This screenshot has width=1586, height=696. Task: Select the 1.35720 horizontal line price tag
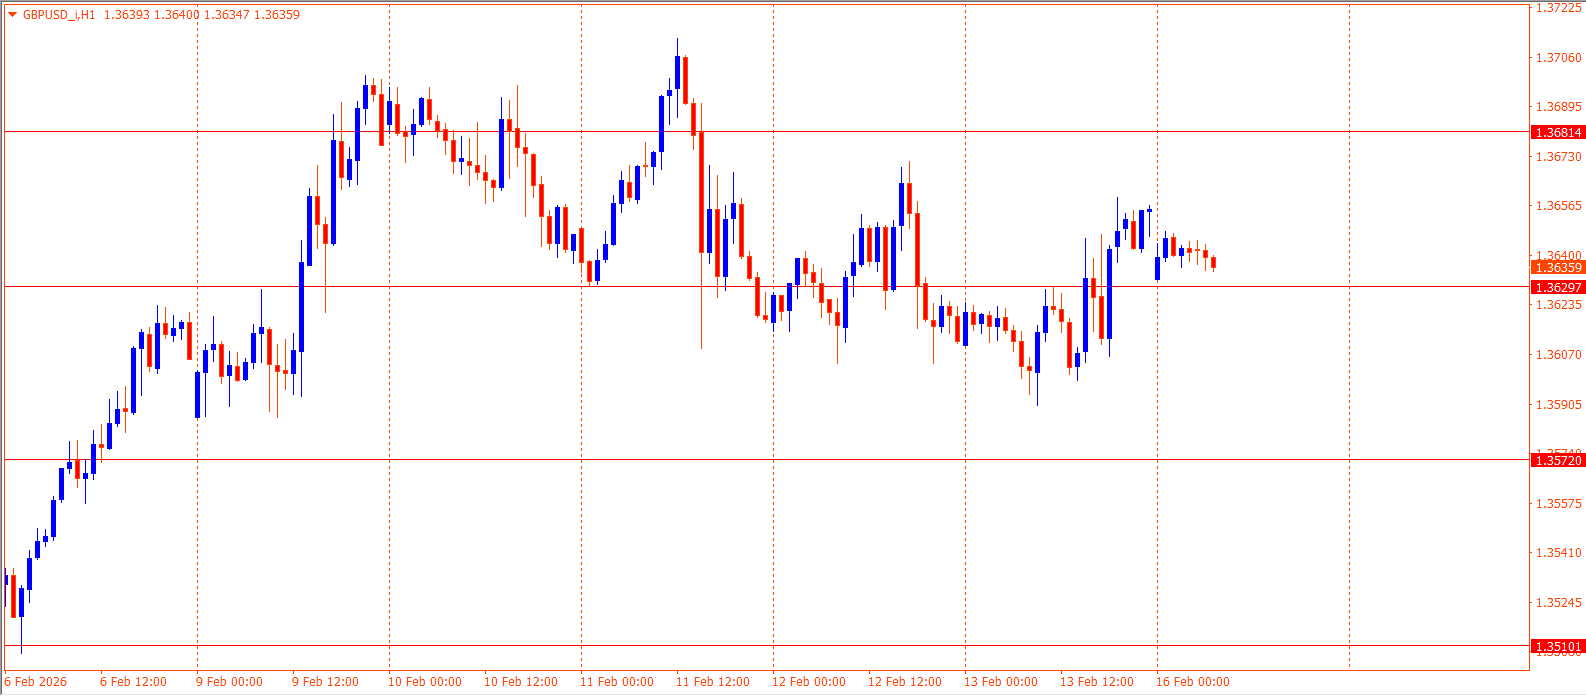coord(1558,460)
